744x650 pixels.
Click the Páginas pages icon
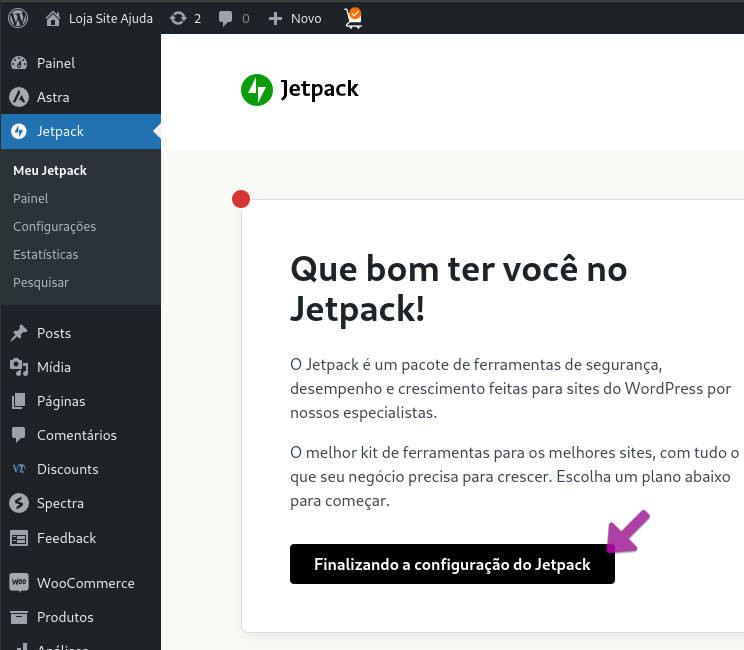coord(19,401)
